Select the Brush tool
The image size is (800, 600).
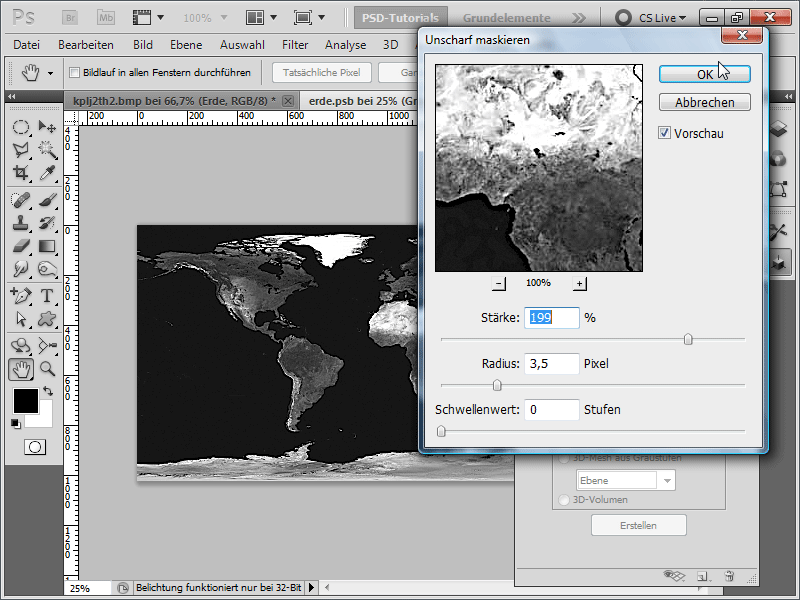tap(47, 199)
